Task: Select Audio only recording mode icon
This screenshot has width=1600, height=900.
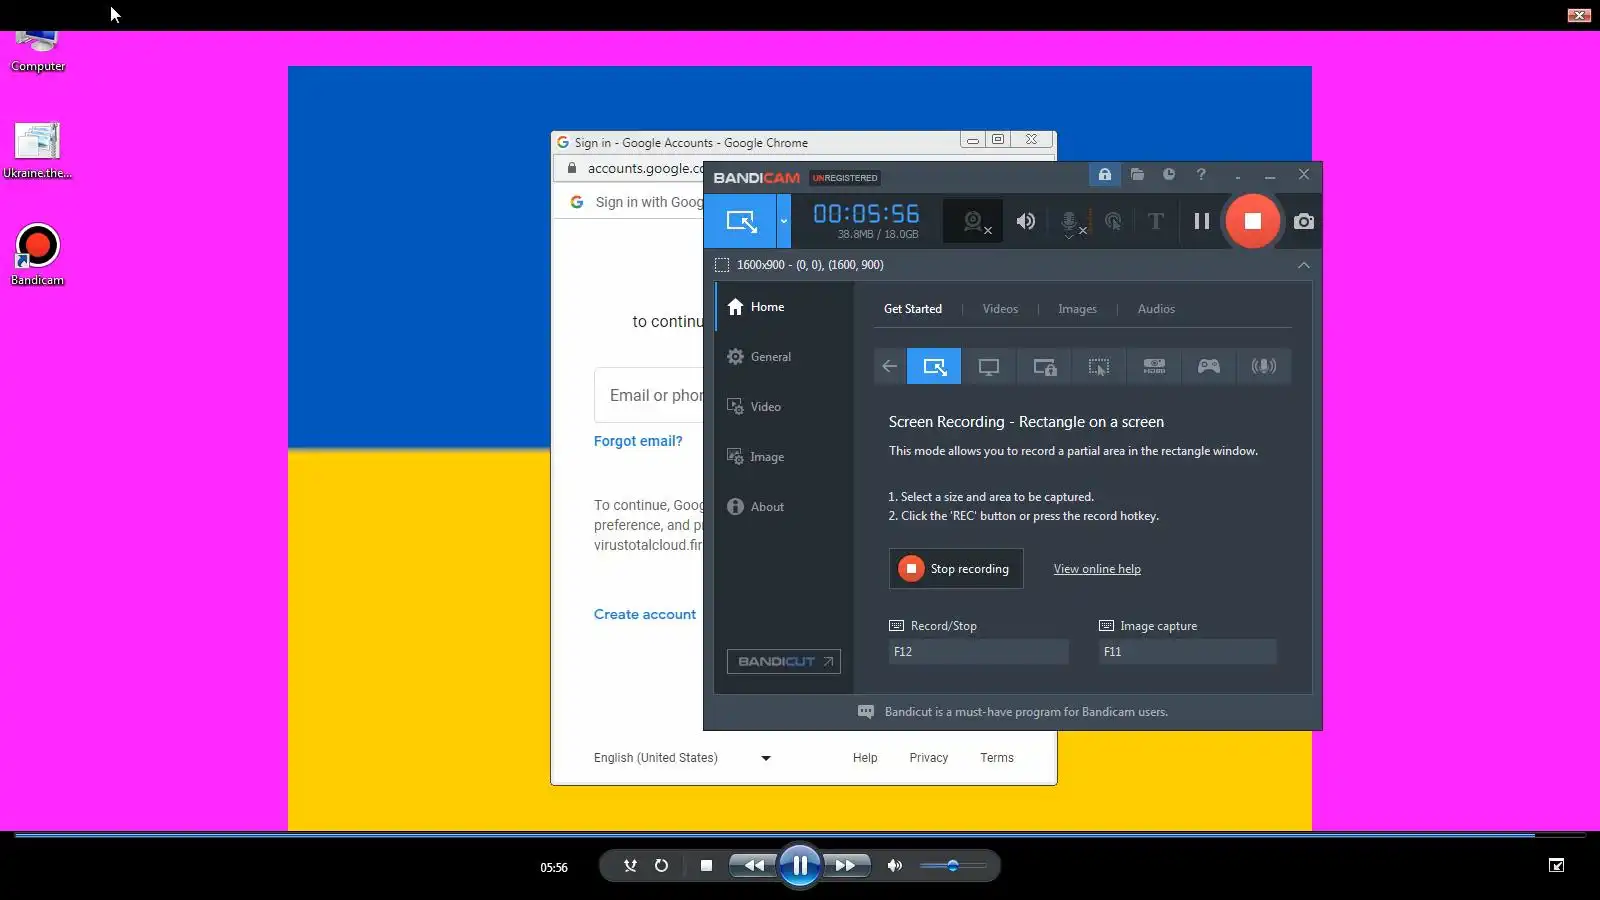Action: point(1264,366)
